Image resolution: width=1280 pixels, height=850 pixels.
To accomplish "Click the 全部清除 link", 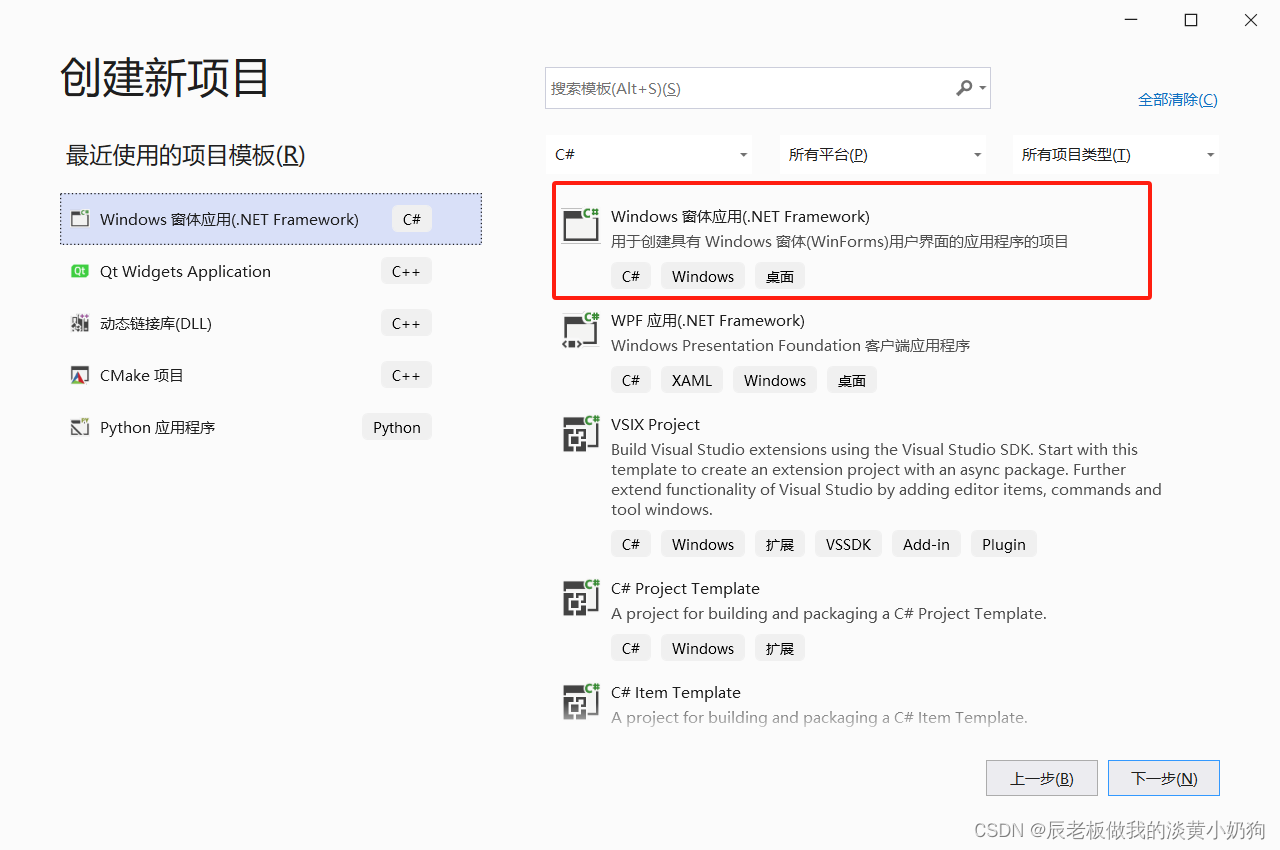I will point(1177,99).
